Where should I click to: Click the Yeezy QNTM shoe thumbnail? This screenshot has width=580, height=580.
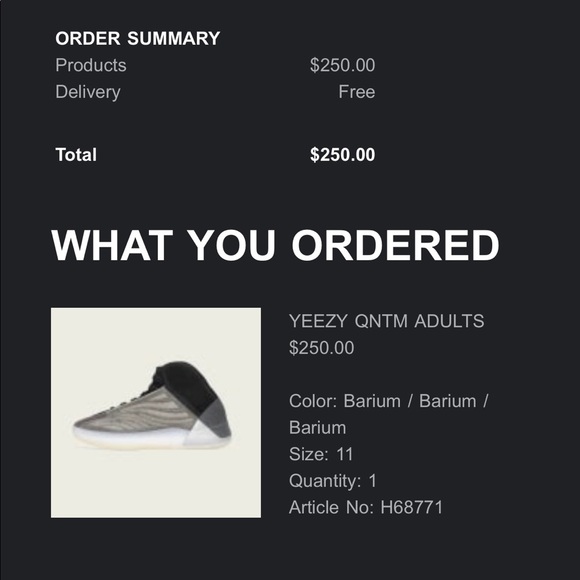click(x=156, y=412)
